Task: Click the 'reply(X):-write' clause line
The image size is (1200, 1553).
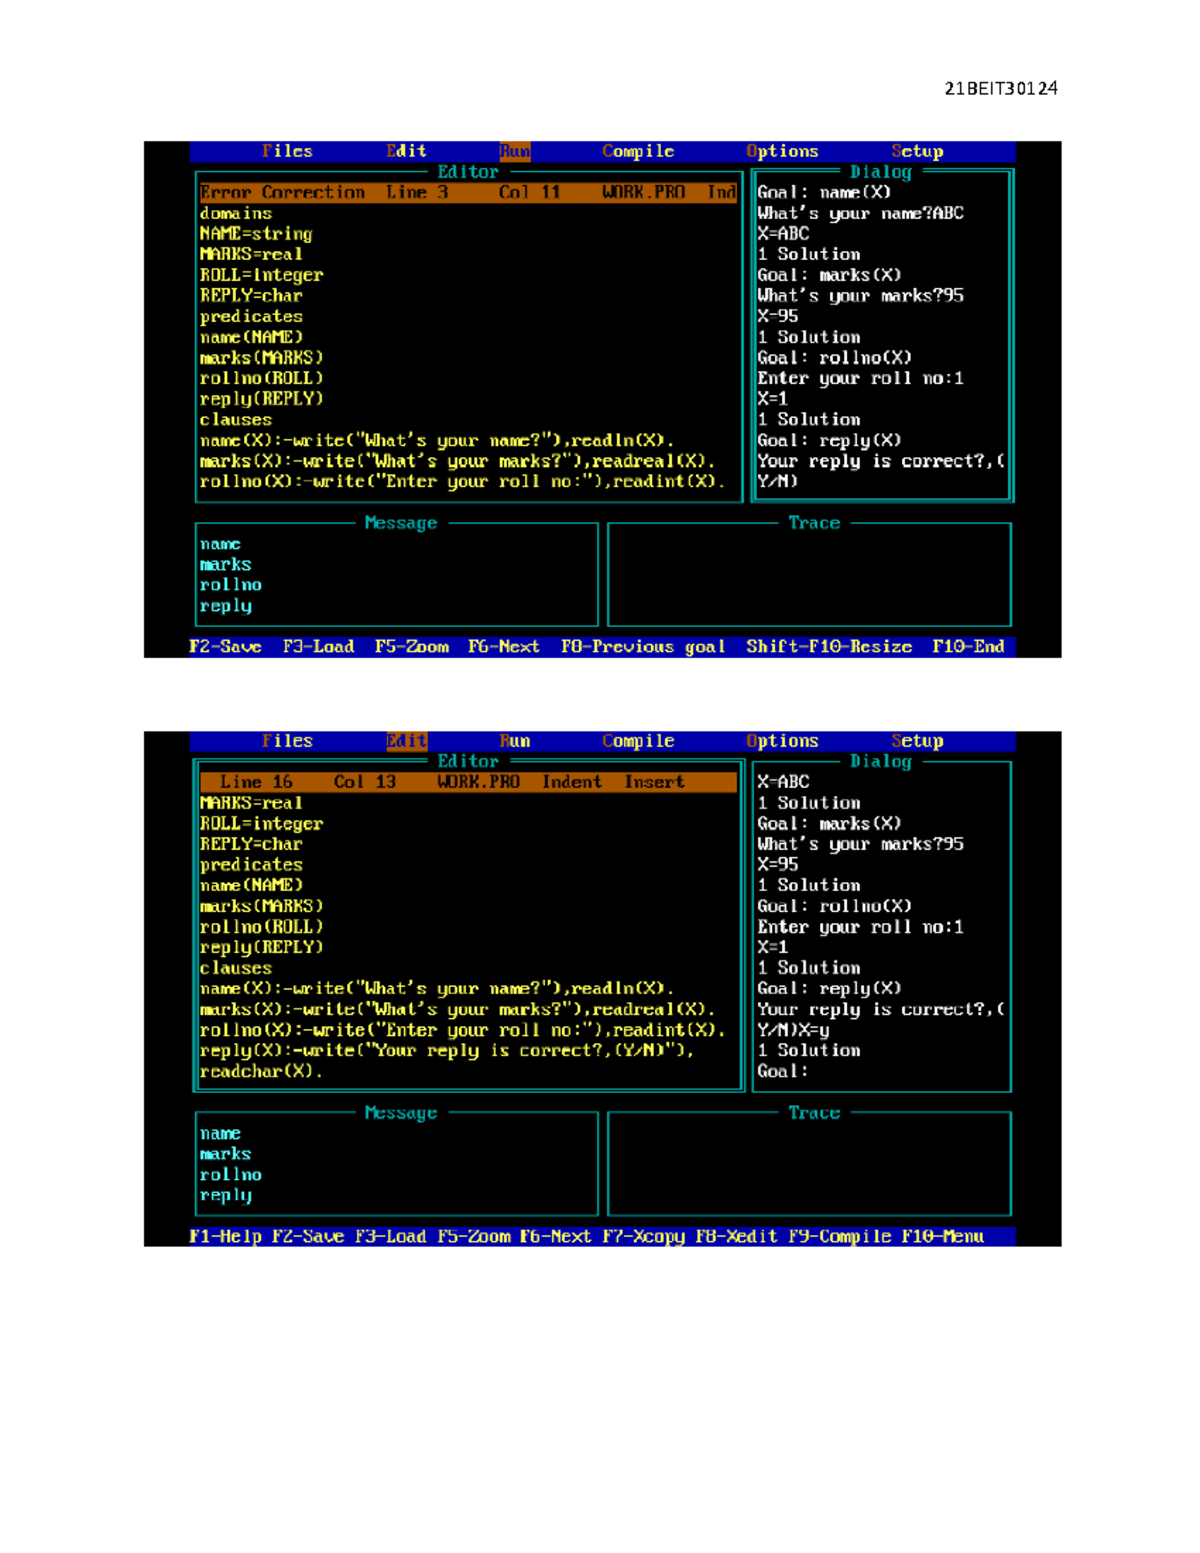Action: tap(447, 1051)
